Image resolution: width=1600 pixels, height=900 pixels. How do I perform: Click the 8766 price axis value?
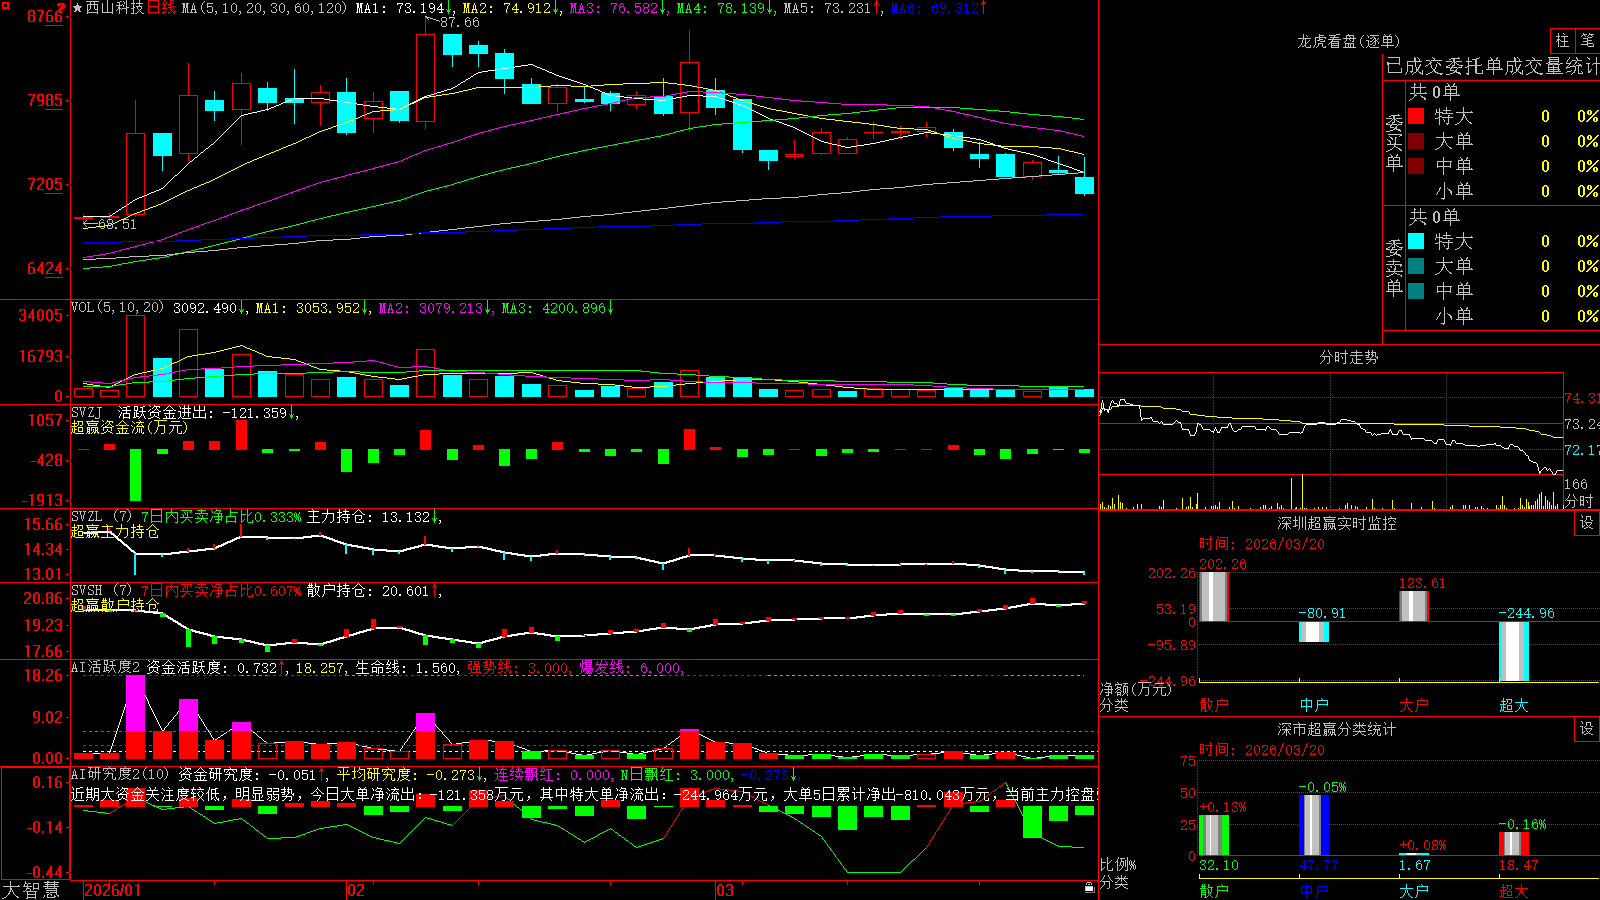coord(44,16)
